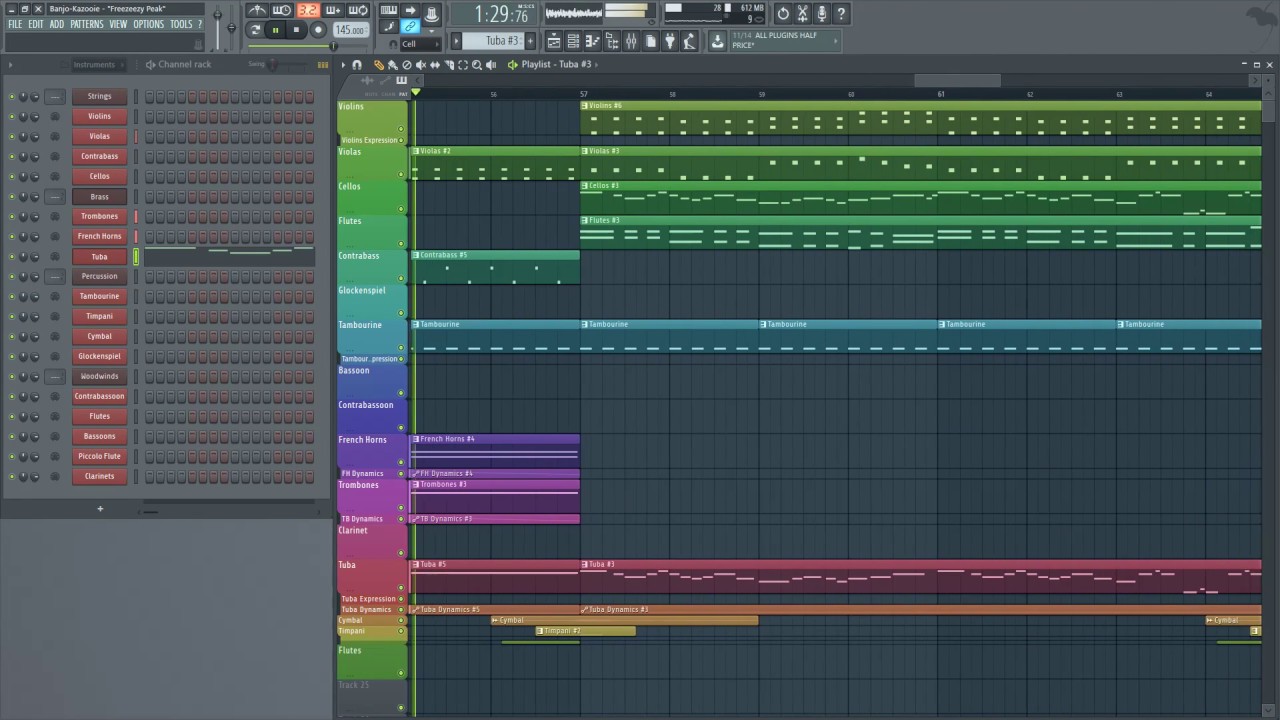Open the PATTERNS menu
Screen dimensions: 1280x720
pyautogui.click(x=87, y=24)
